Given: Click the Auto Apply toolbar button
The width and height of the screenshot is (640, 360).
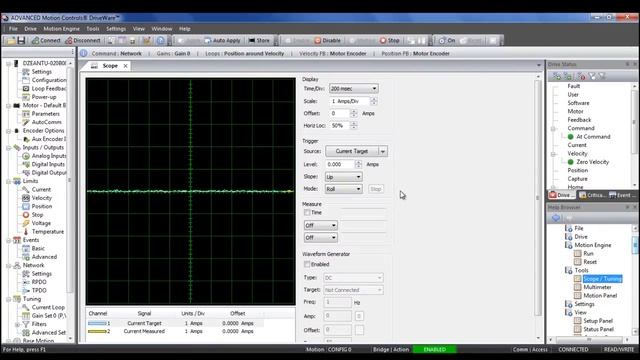Looking at the screenshot, I should point(222,40).
